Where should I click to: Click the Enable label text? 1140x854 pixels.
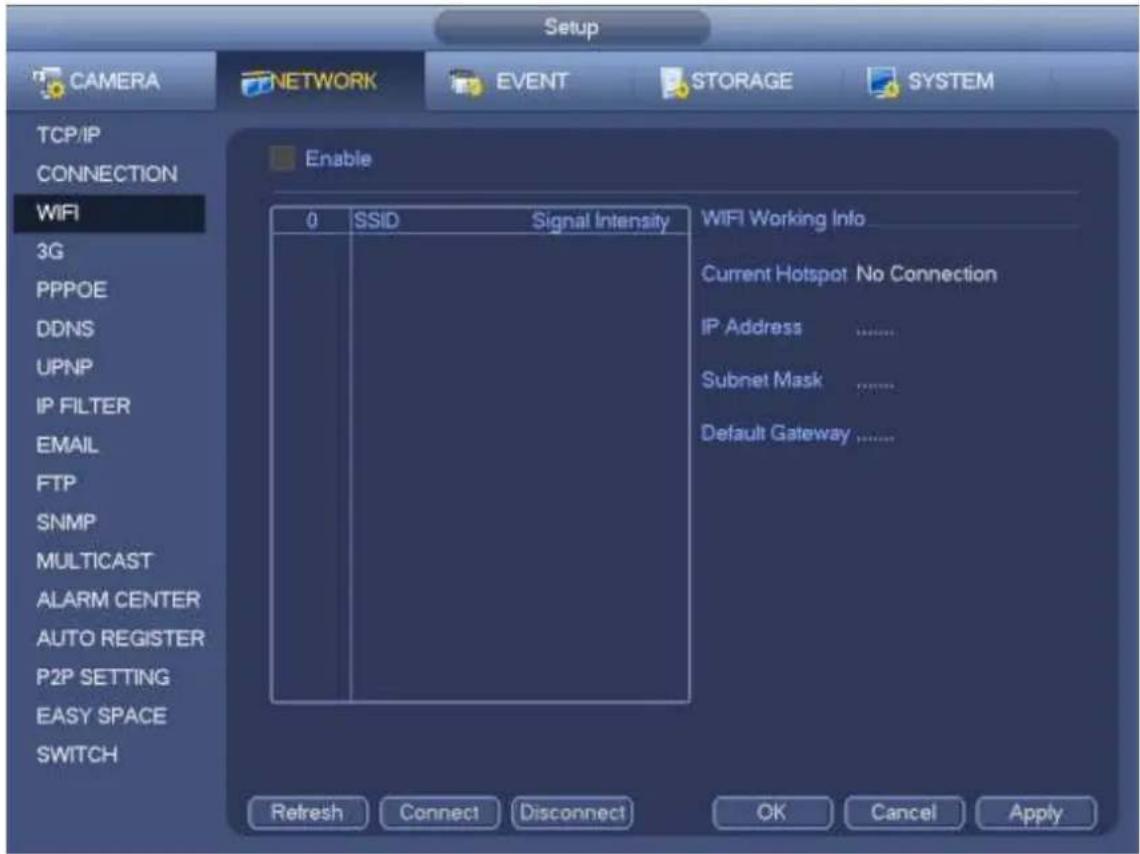point(338,158)
